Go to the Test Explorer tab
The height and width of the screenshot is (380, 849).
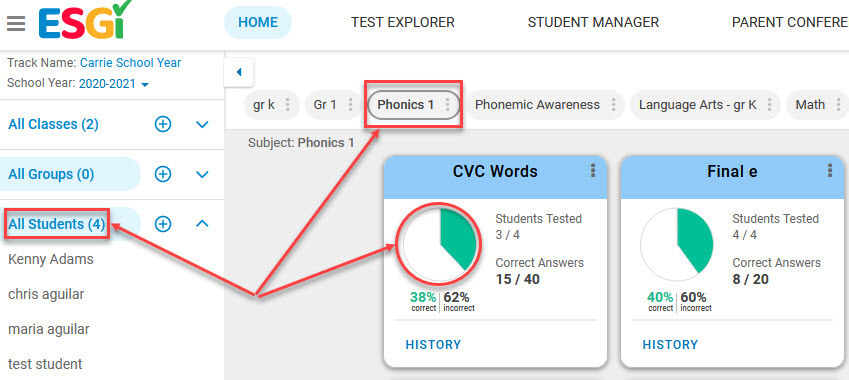click(x=403, y=23)
